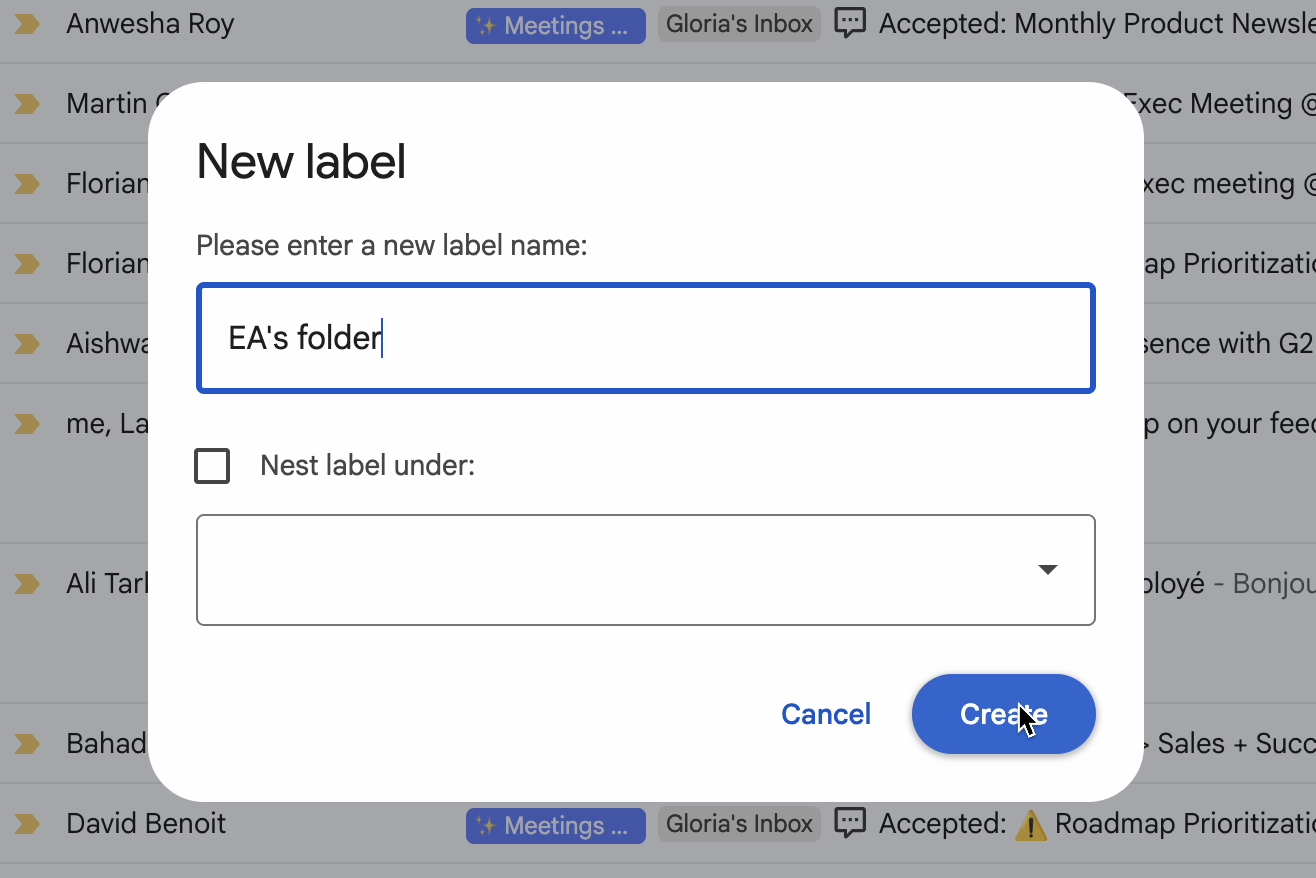This screenshot has width=1316, height=878.
Task: Click the importance marker on Martin row
Action: click(27, 104)
